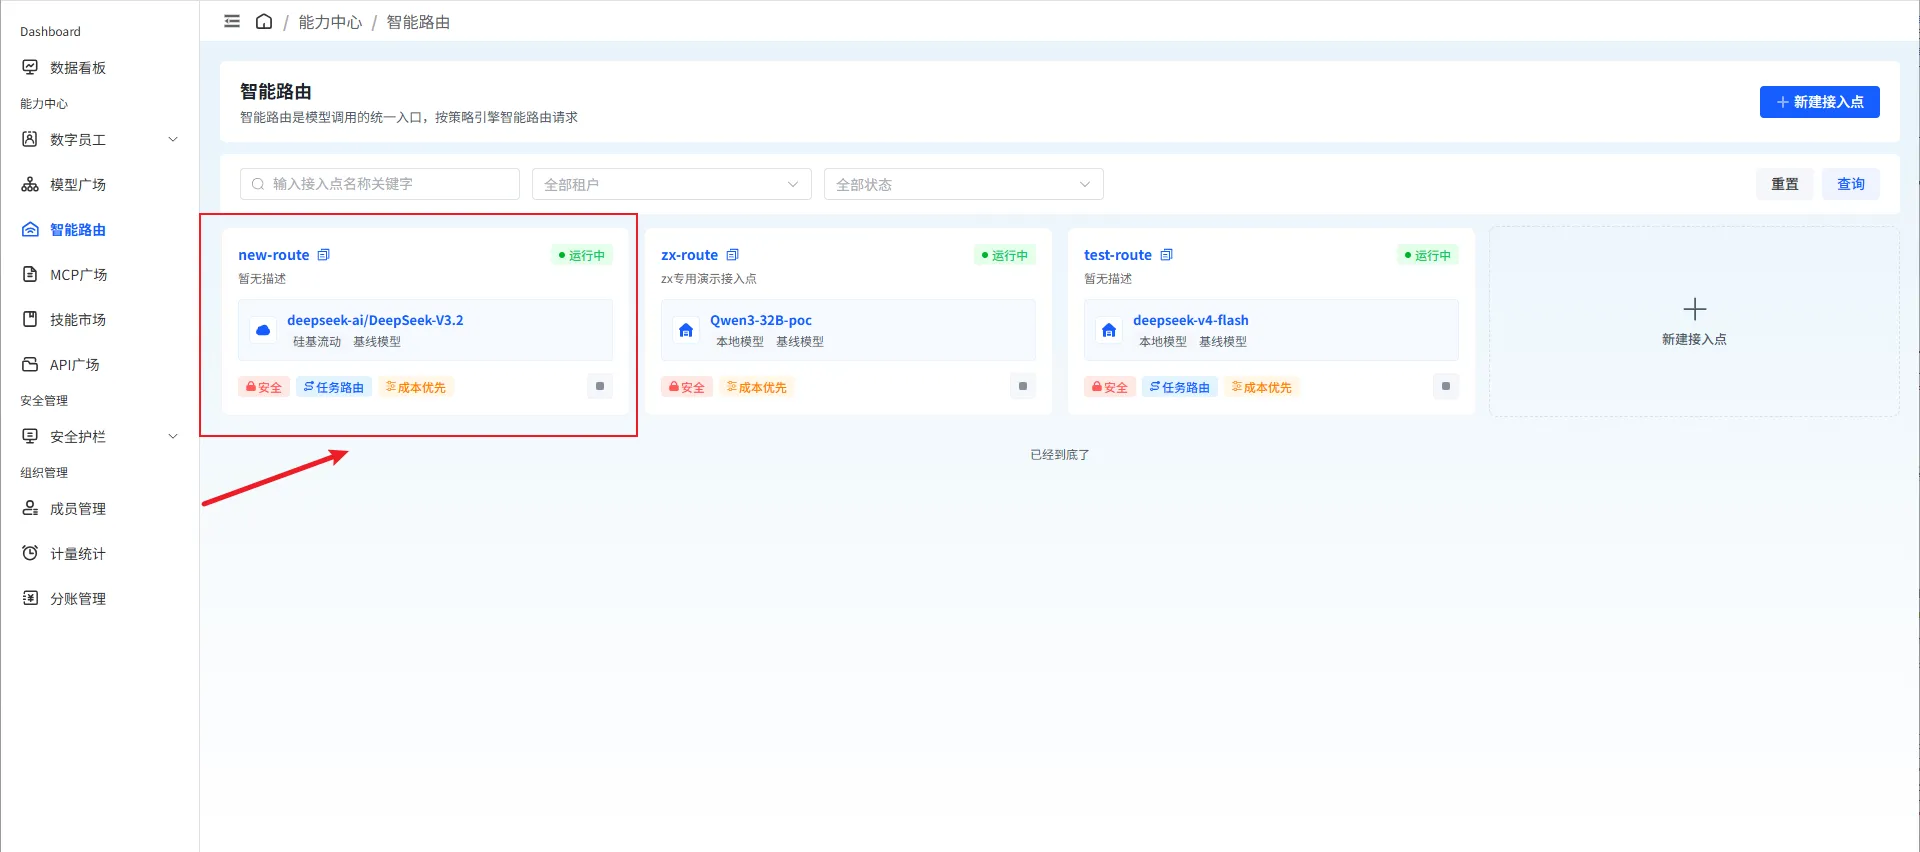Click the 安全 tag on test-route
The height and width of the screenshot is (852, 1920).
click(1110, 387)
